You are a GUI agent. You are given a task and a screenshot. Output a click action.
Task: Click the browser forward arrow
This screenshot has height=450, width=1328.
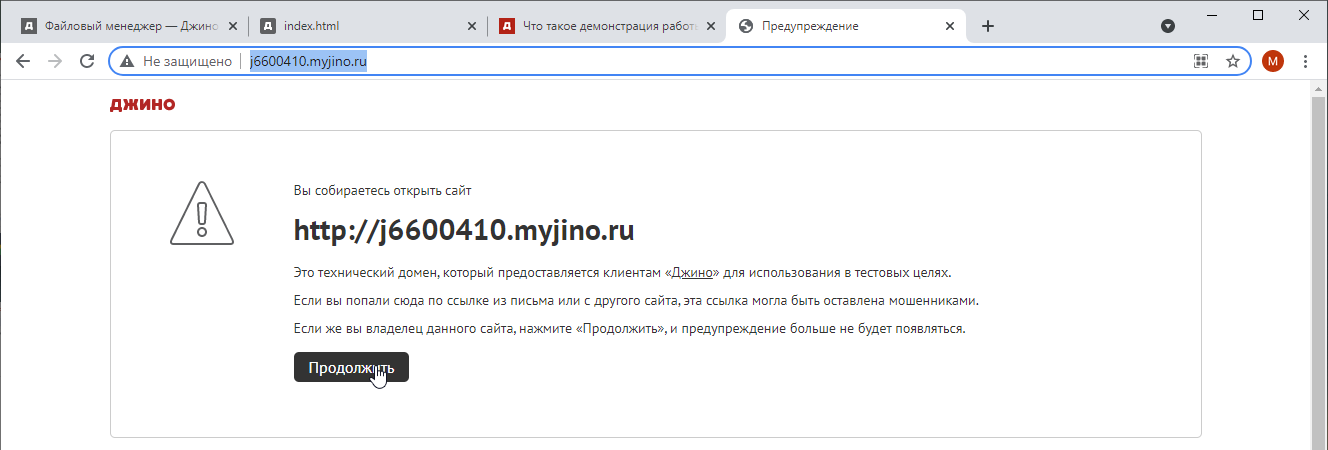pos(55,61)
